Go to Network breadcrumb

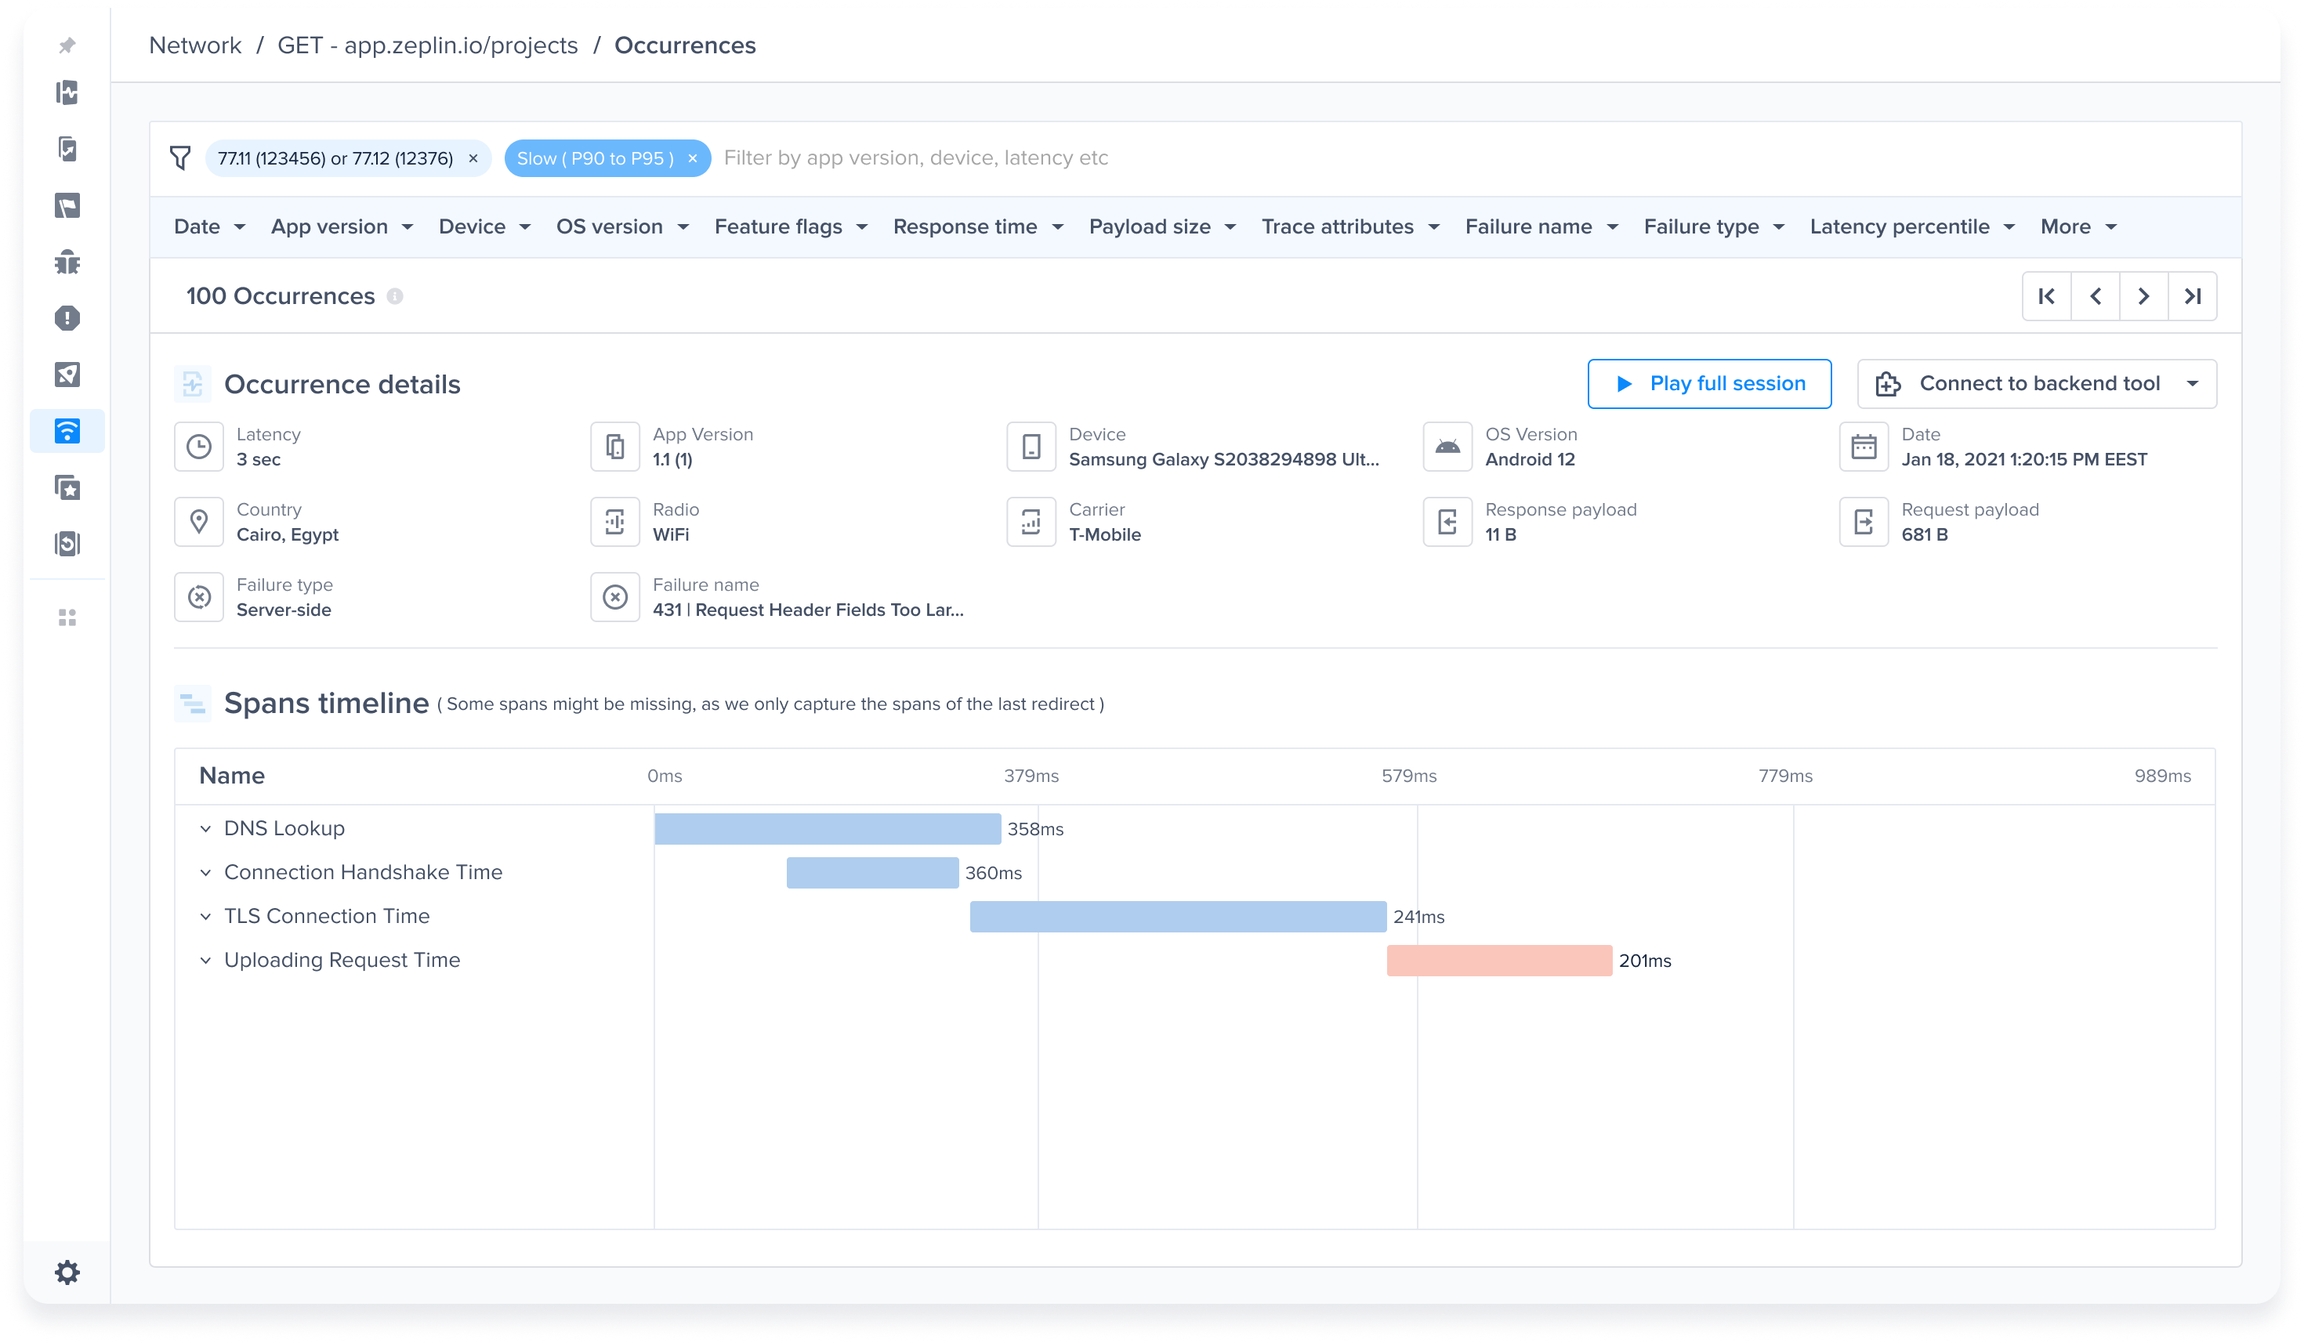pos(195,46)
